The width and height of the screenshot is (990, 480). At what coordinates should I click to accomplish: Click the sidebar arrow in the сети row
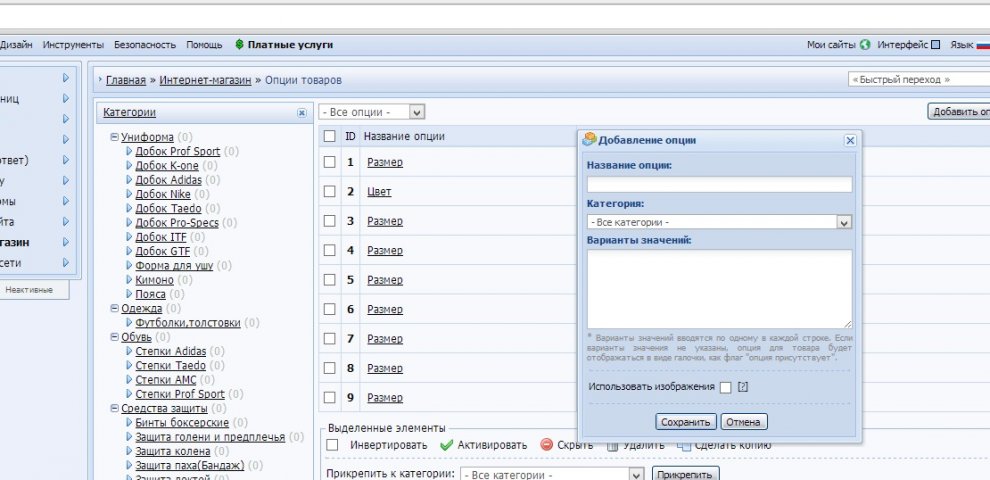pos(66,263)
